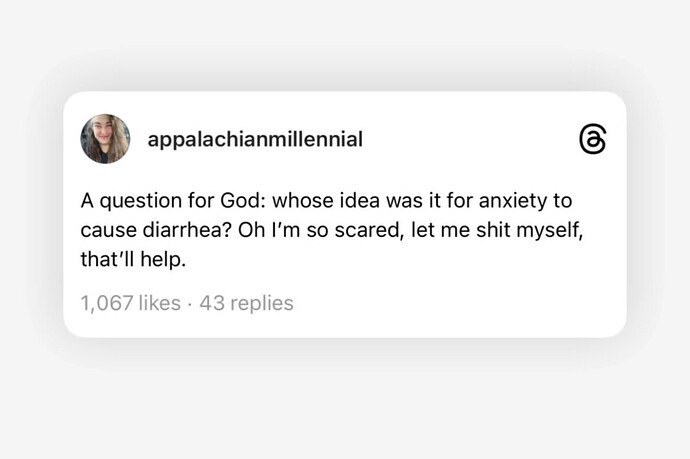This screenshot has width=690, height=459.
Task: Open appalachianmillennial's profile picture
Action: tap(105, 139)
